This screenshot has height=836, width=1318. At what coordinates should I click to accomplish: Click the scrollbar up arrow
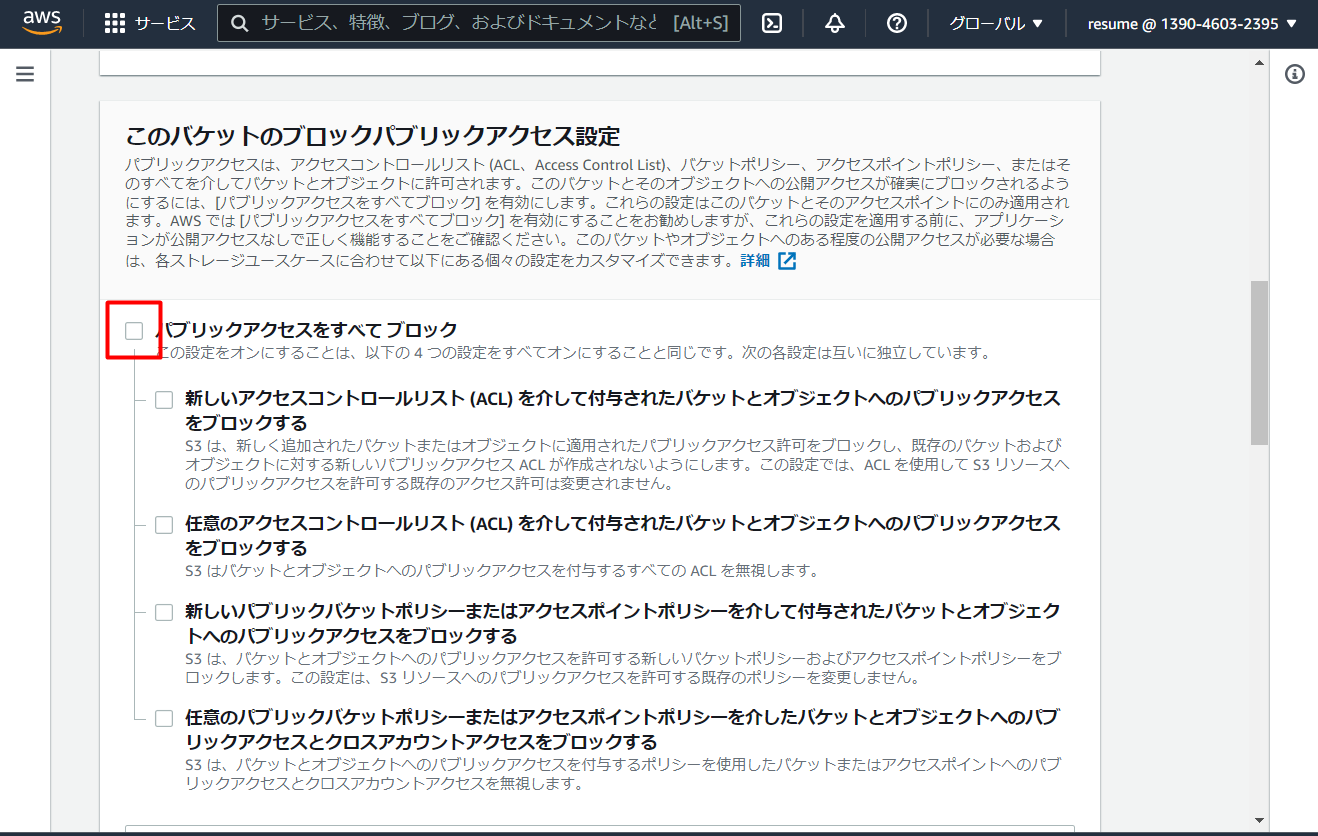pos(1259,62)
